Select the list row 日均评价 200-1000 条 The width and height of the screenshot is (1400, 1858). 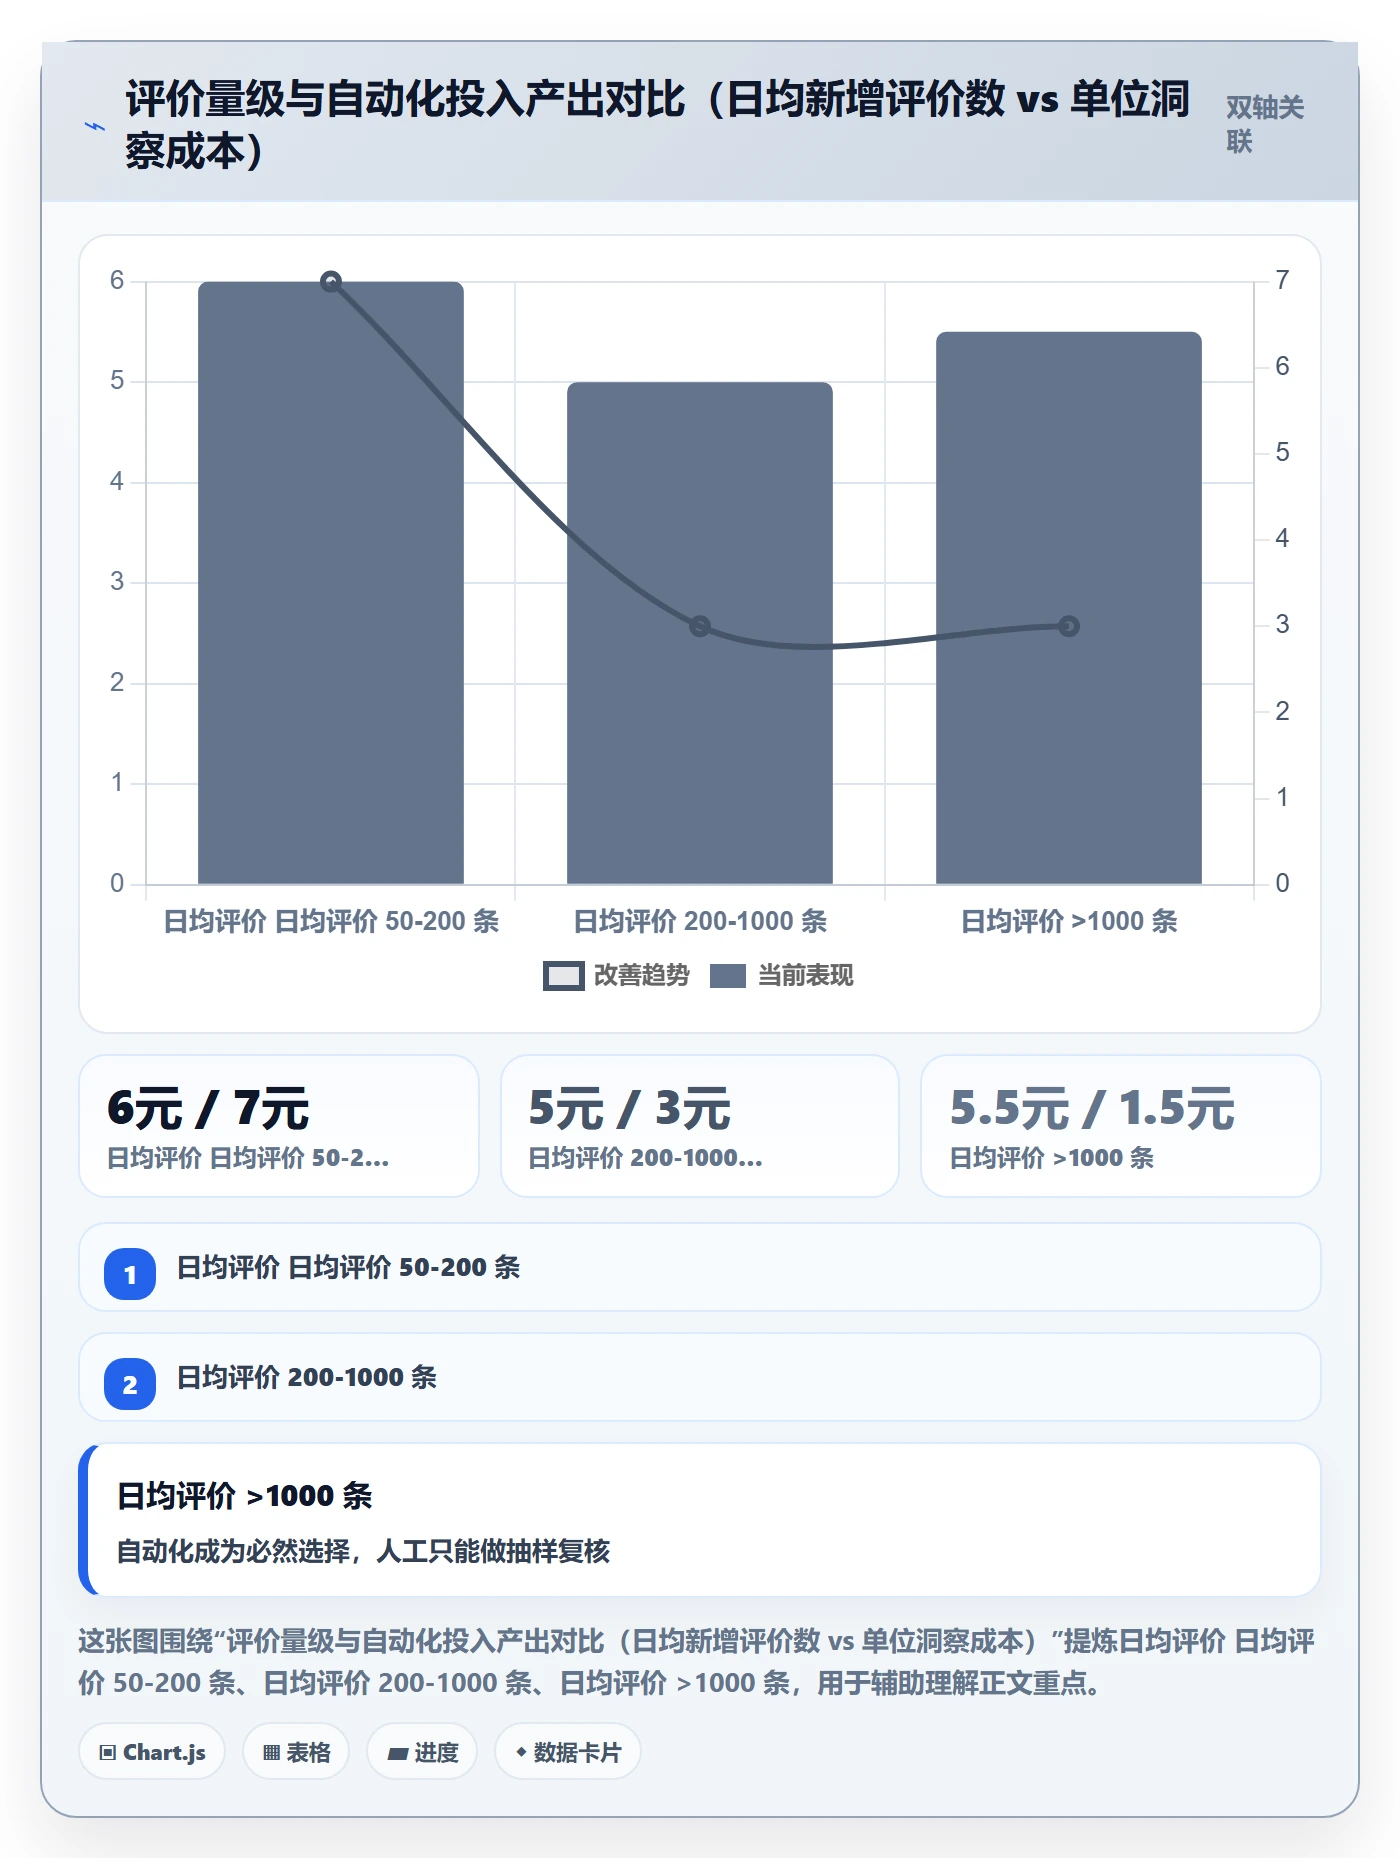coord(700,1377)
